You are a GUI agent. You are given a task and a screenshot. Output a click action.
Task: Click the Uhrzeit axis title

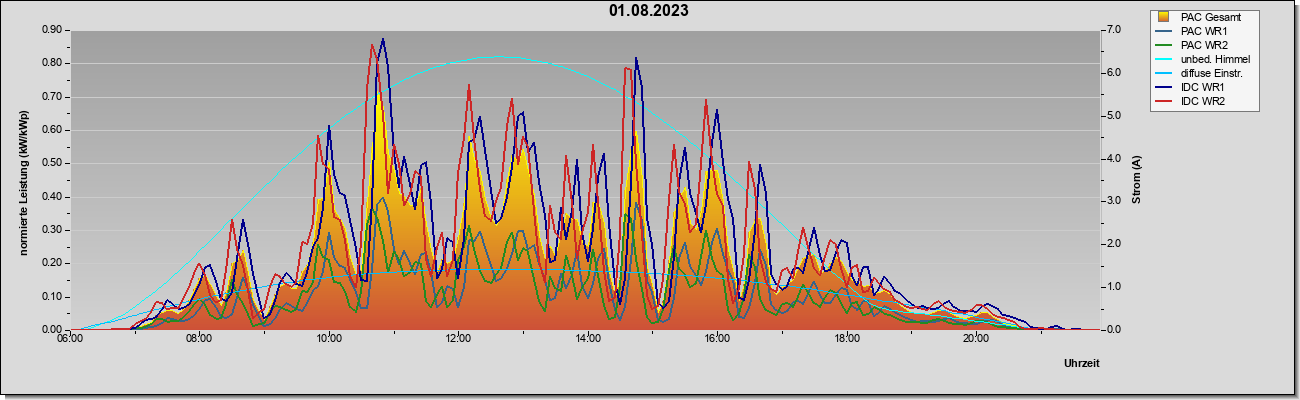click(x=1081, y=364)
